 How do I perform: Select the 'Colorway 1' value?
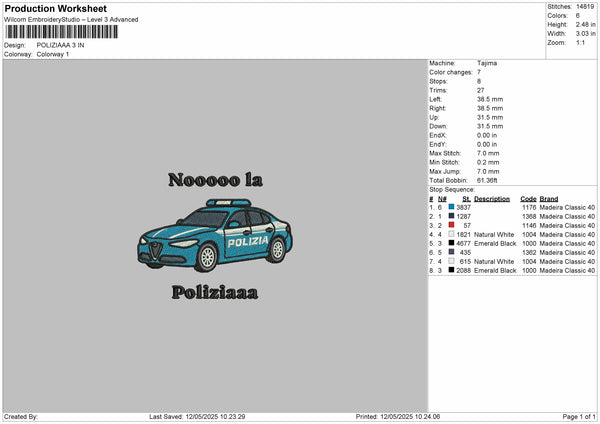point(53,54)
